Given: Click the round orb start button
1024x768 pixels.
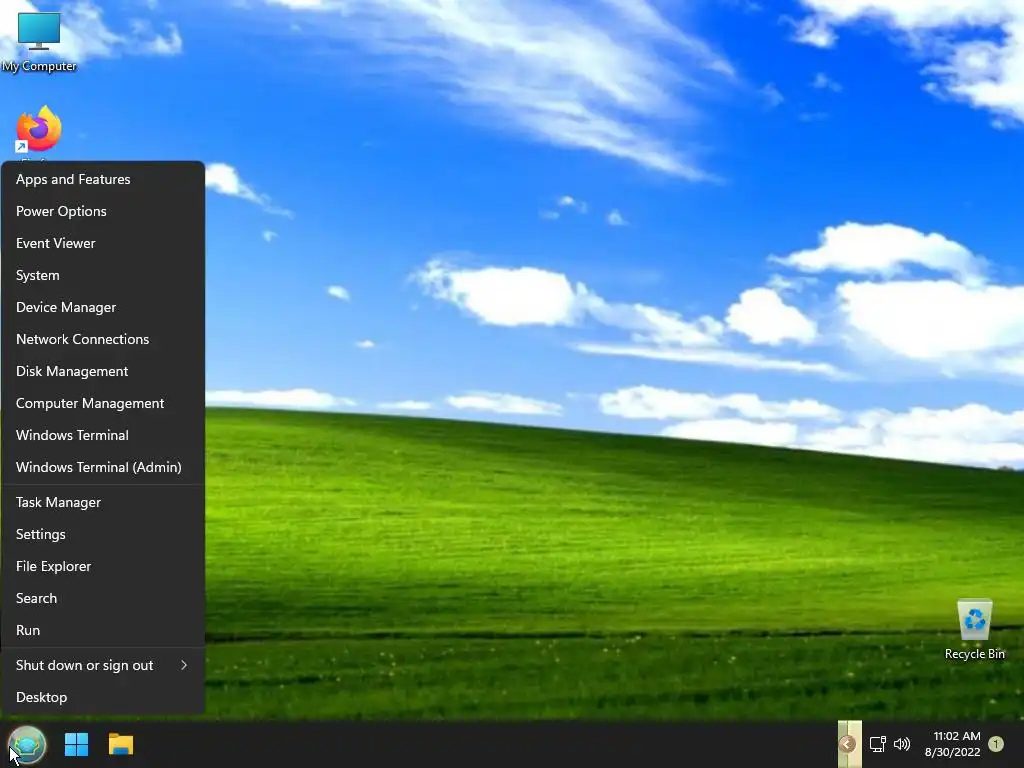Looking at the screenshot, I should click(x=27, y=744).
